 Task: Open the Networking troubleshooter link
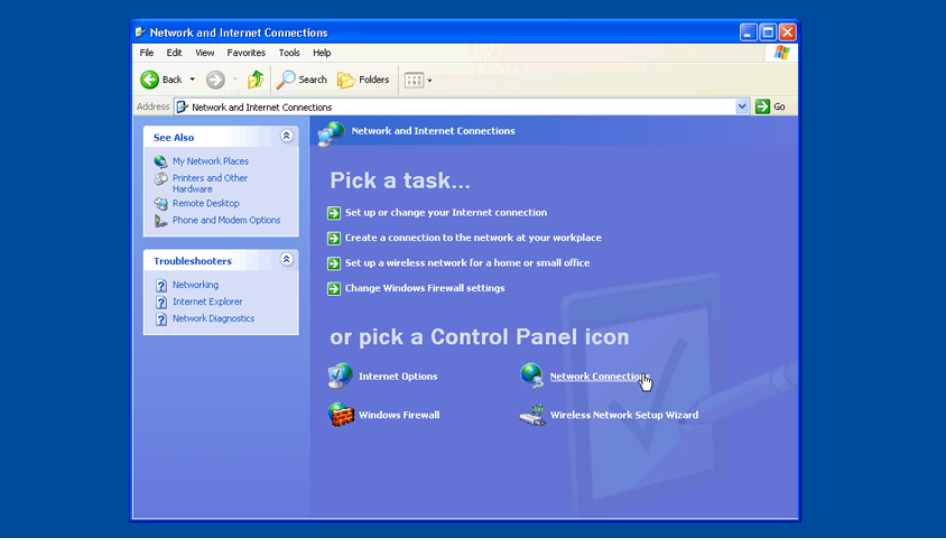[x=195, y=285]
